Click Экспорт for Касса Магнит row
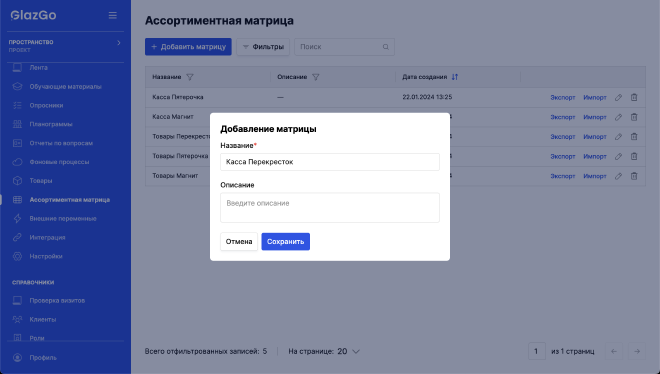 pos(563,117)
